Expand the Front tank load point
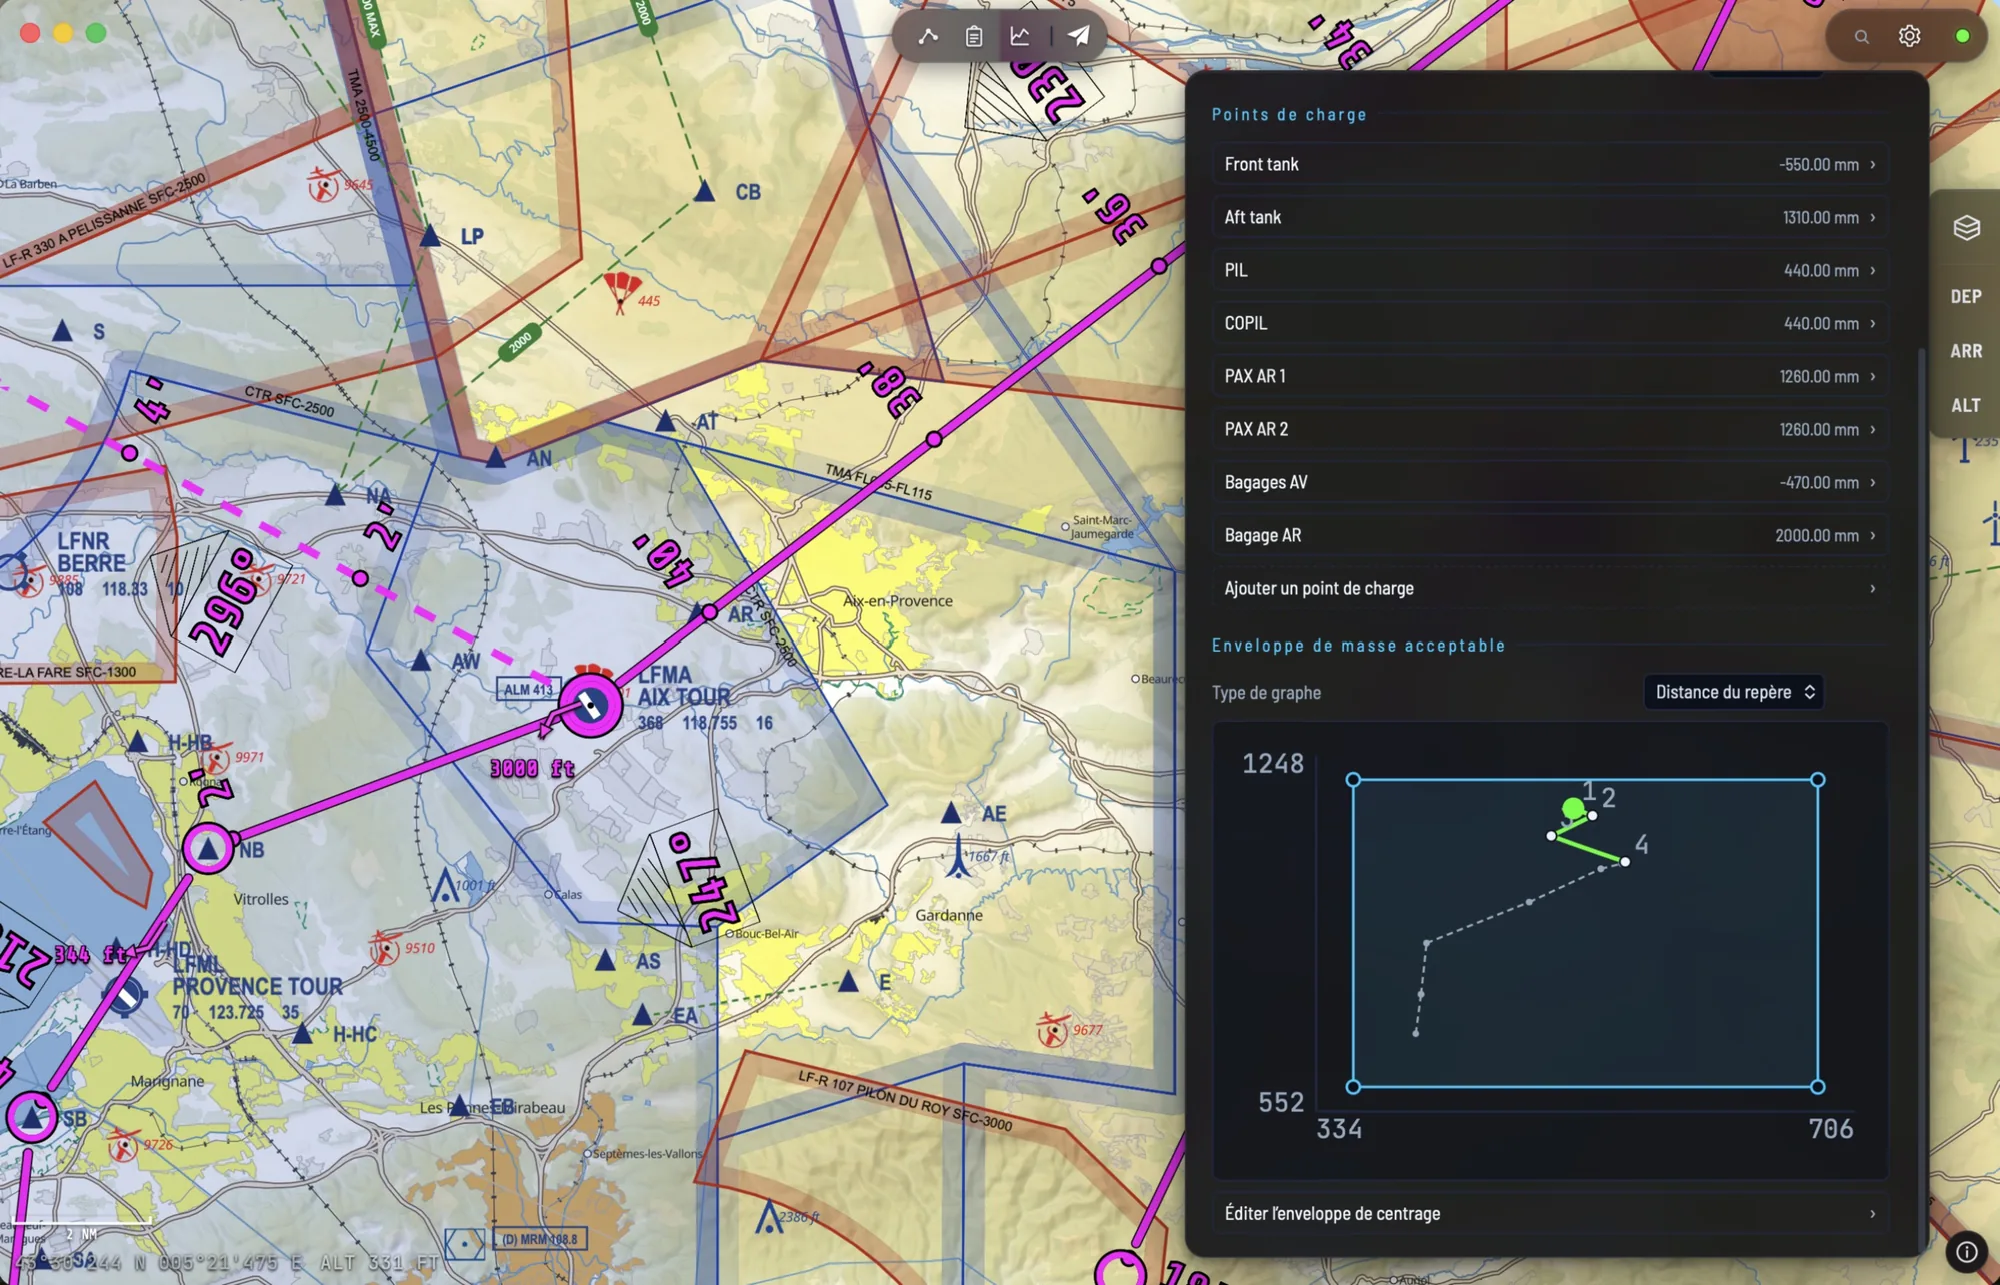2000x1285 pixels. coord(1550,164)
